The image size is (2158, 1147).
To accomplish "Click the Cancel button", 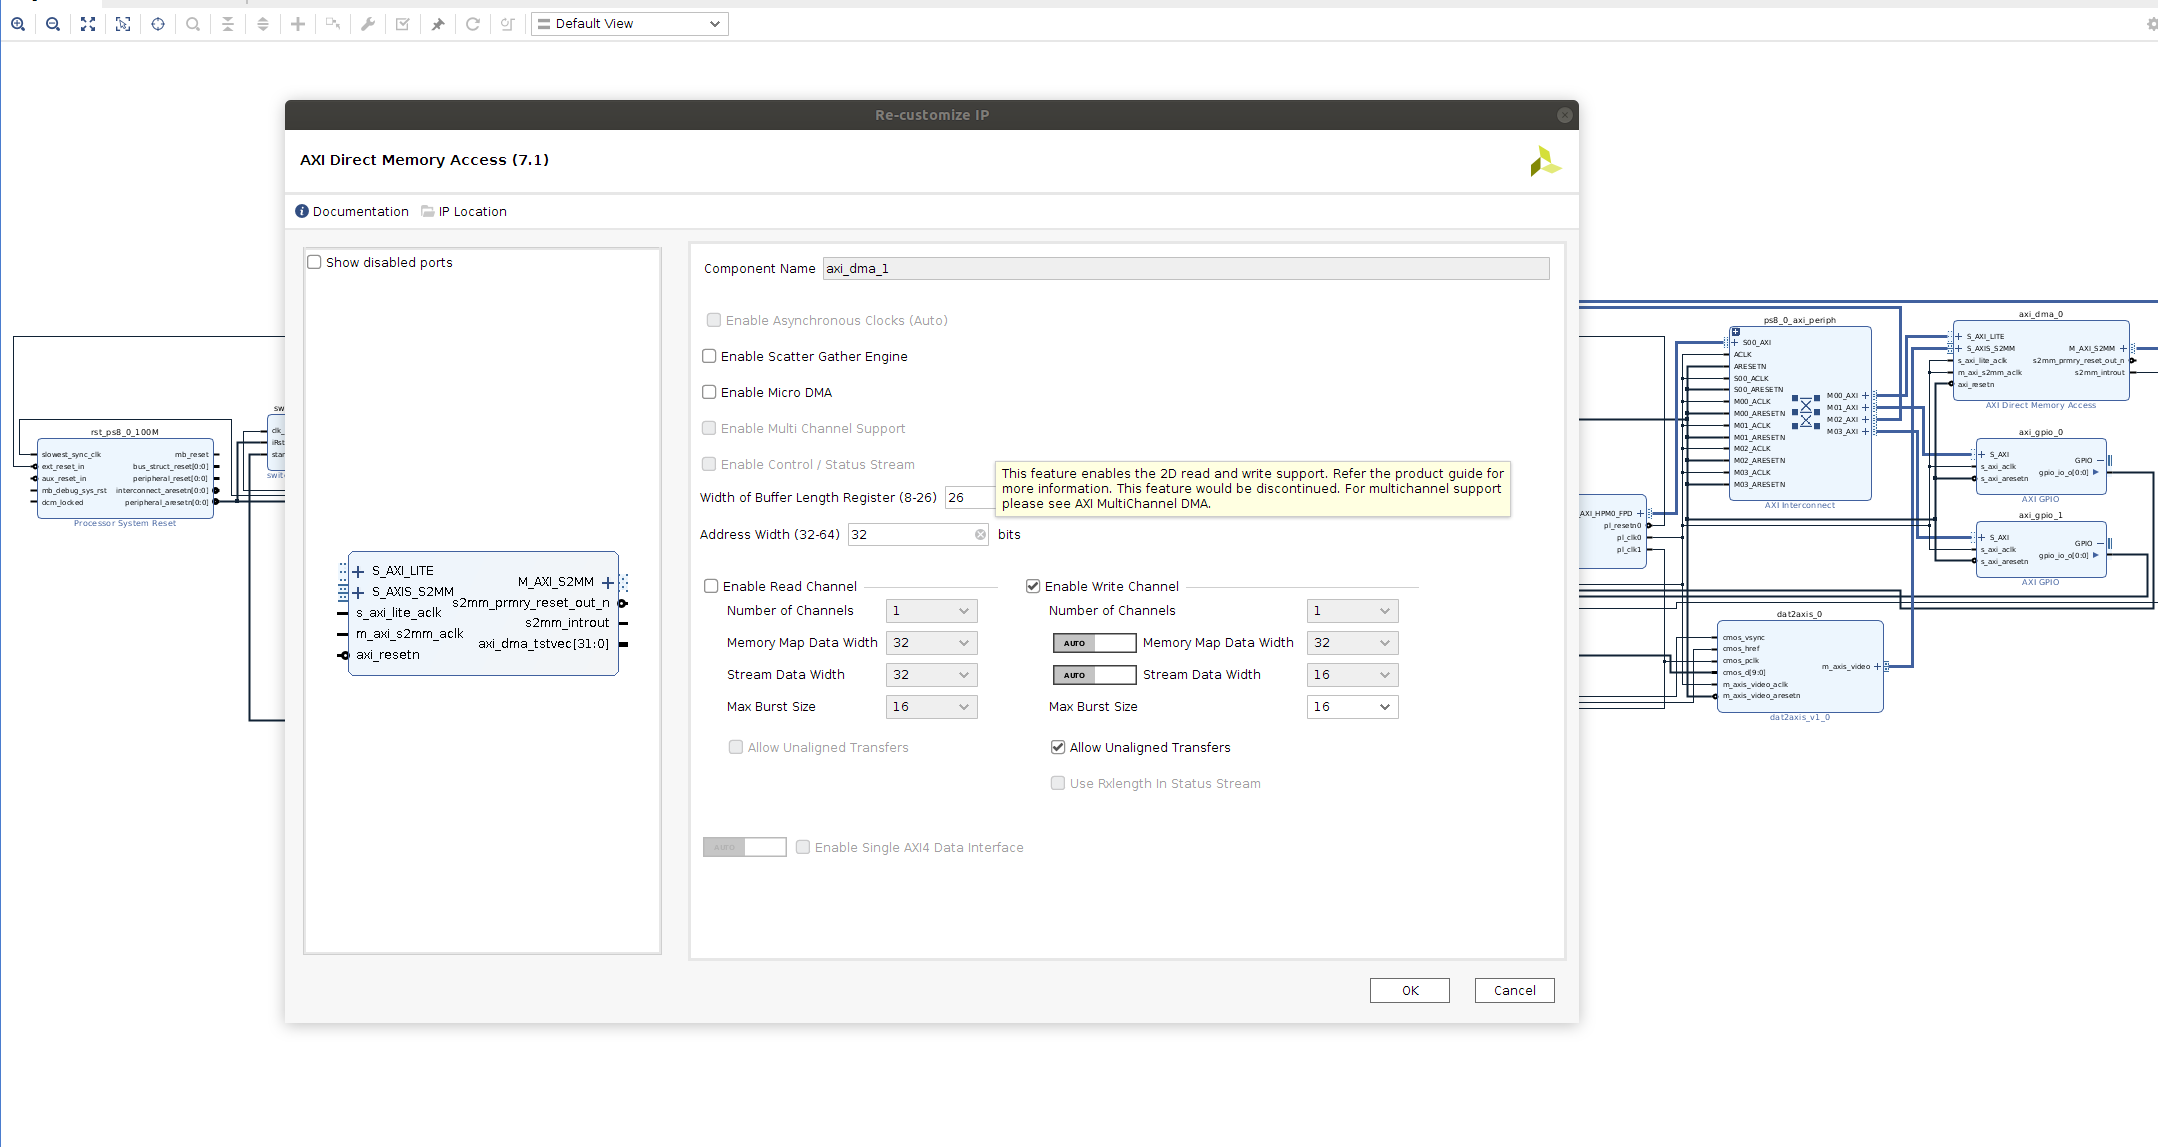I will [1514, 990].
